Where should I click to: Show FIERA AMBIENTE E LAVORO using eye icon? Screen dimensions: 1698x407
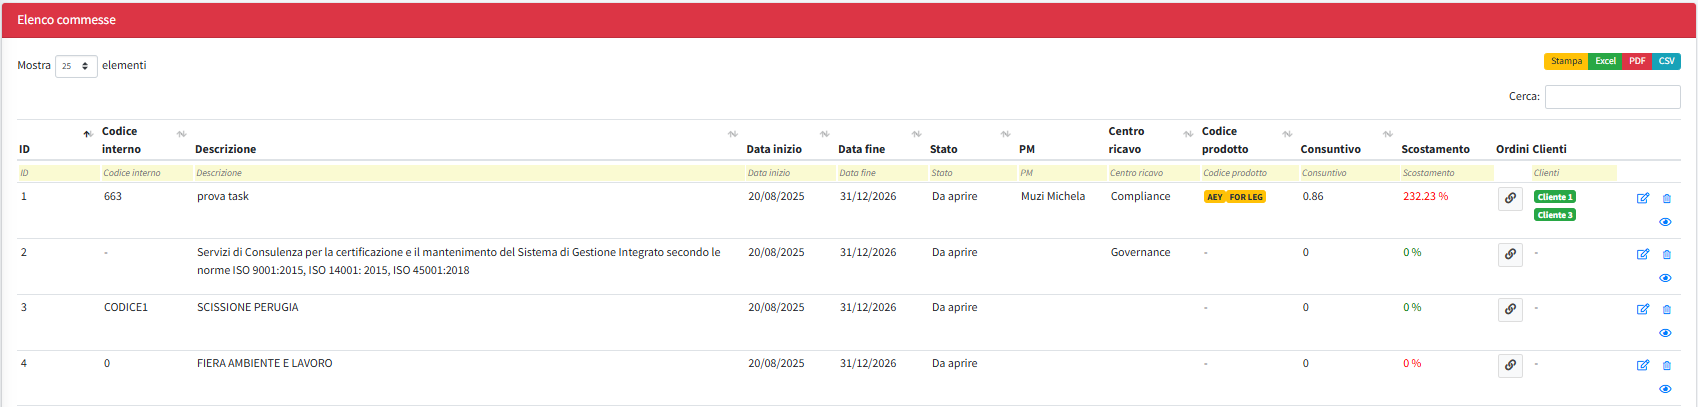1665,389
